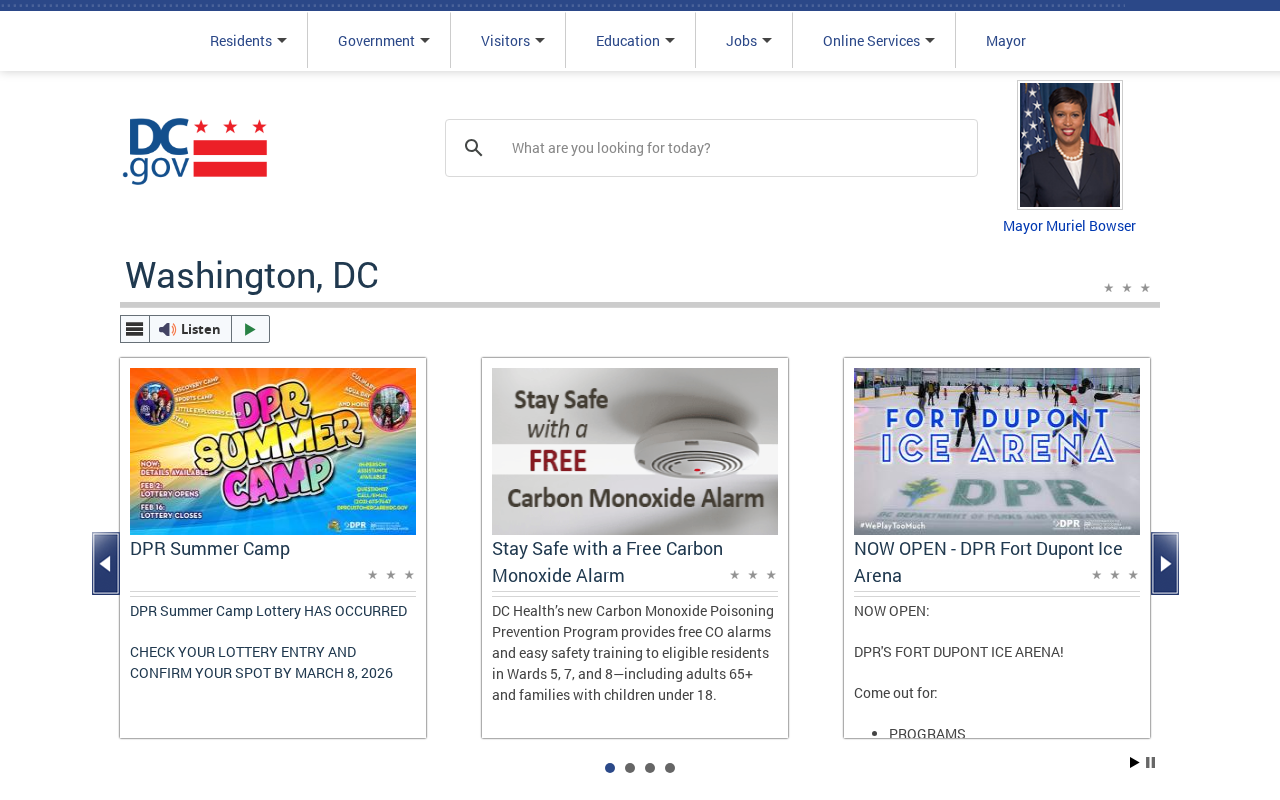Click the 'DPR Summer Camp' card title
The width and height of the screenshot is (1280, 800).
point(210,549)
